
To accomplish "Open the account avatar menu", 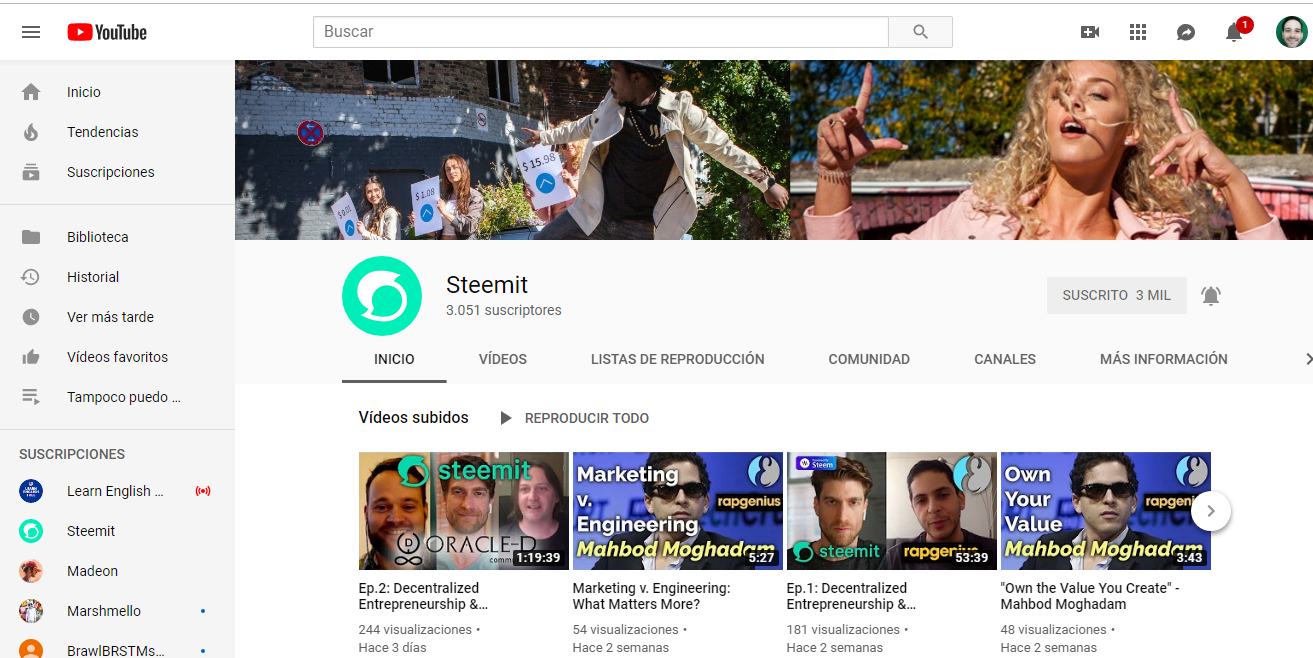I will [1292, 32].
